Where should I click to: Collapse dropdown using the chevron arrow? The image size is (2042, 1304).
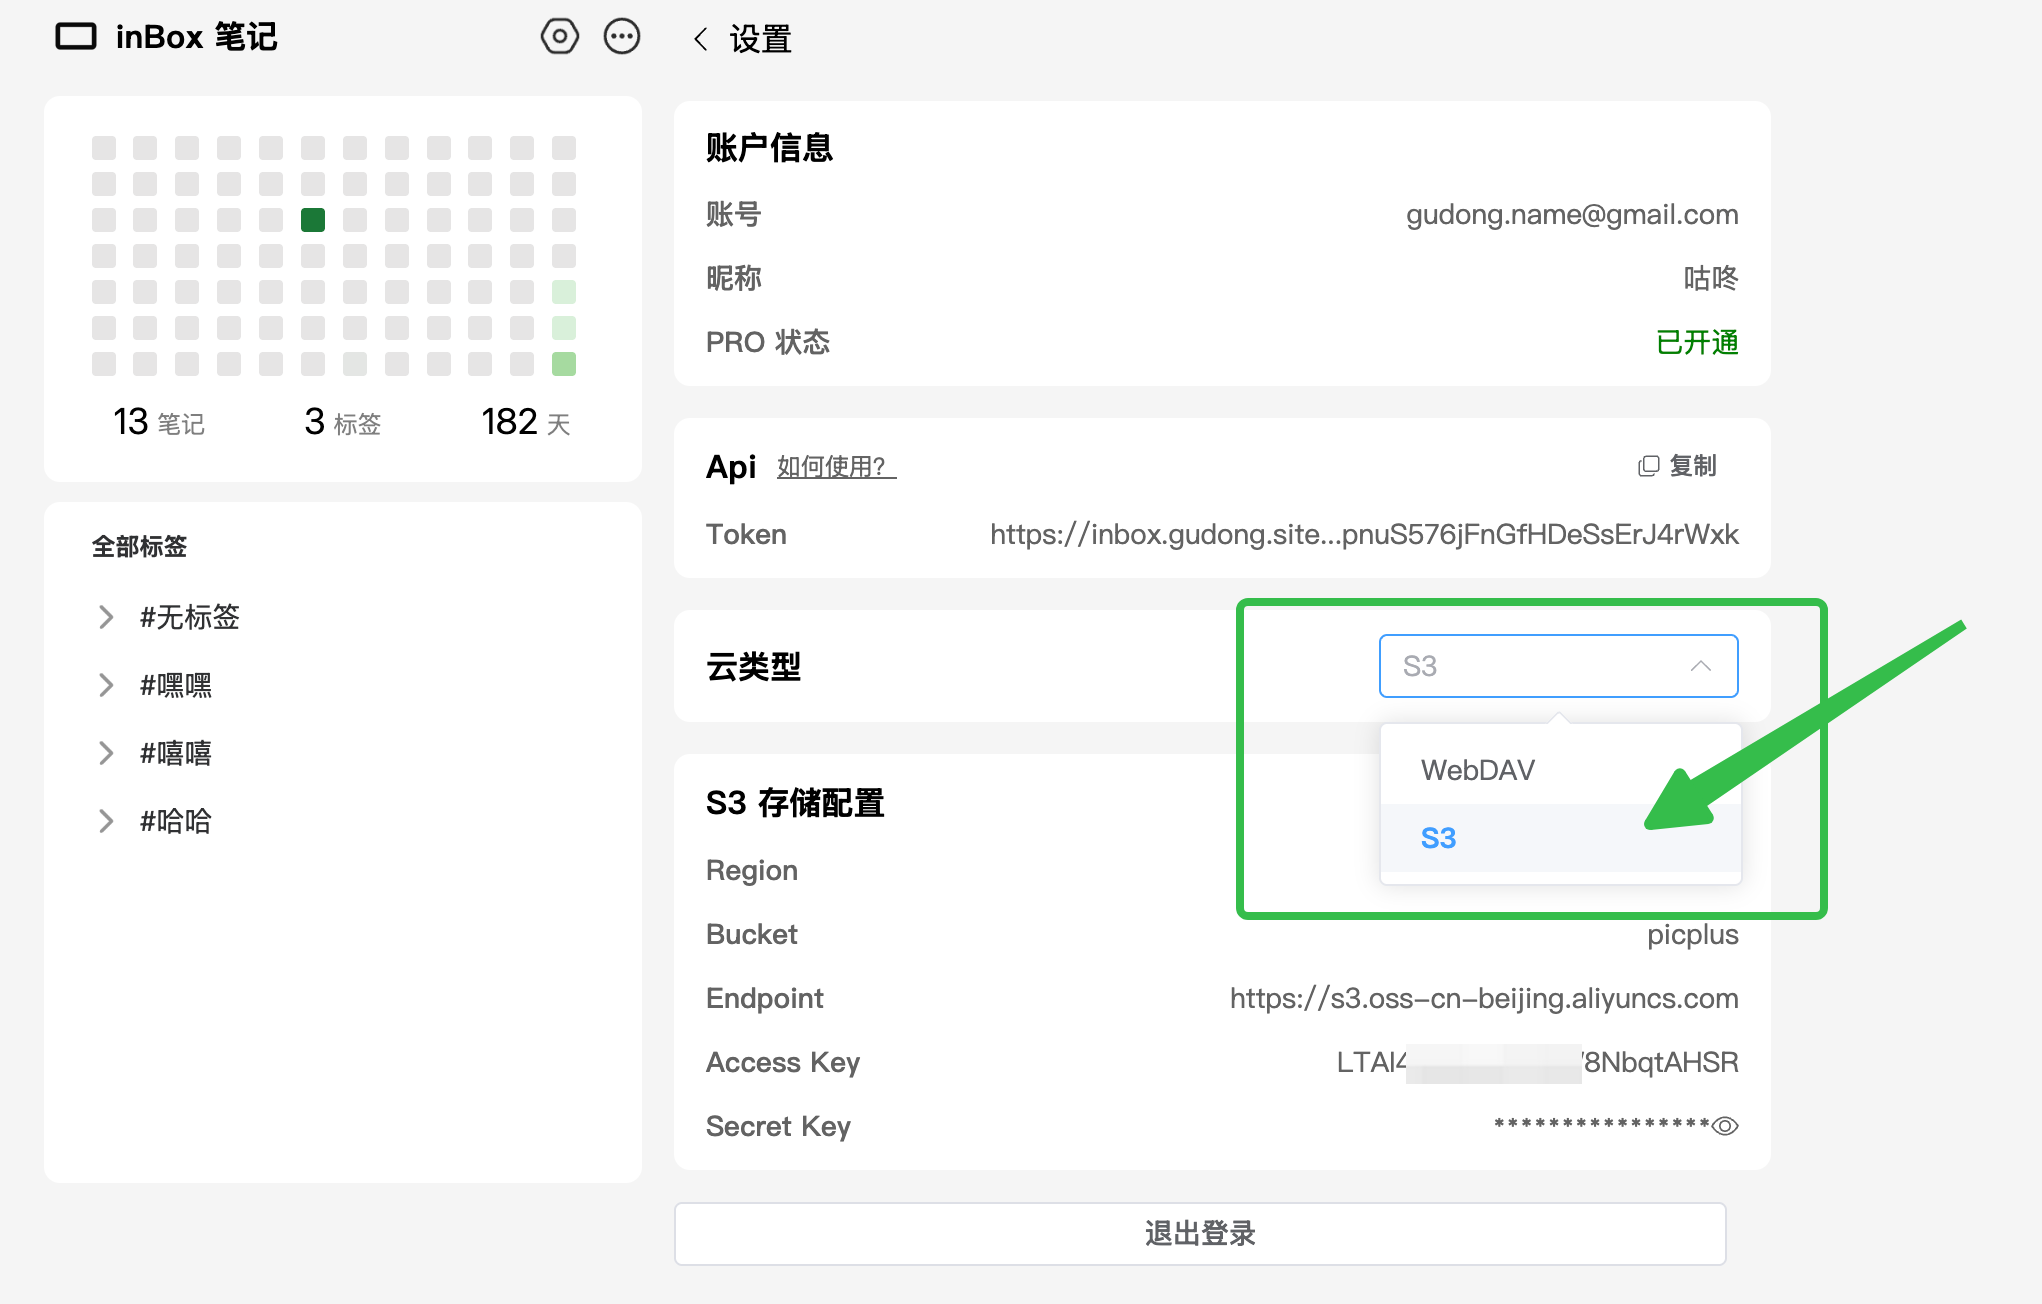coord(1701,666)
